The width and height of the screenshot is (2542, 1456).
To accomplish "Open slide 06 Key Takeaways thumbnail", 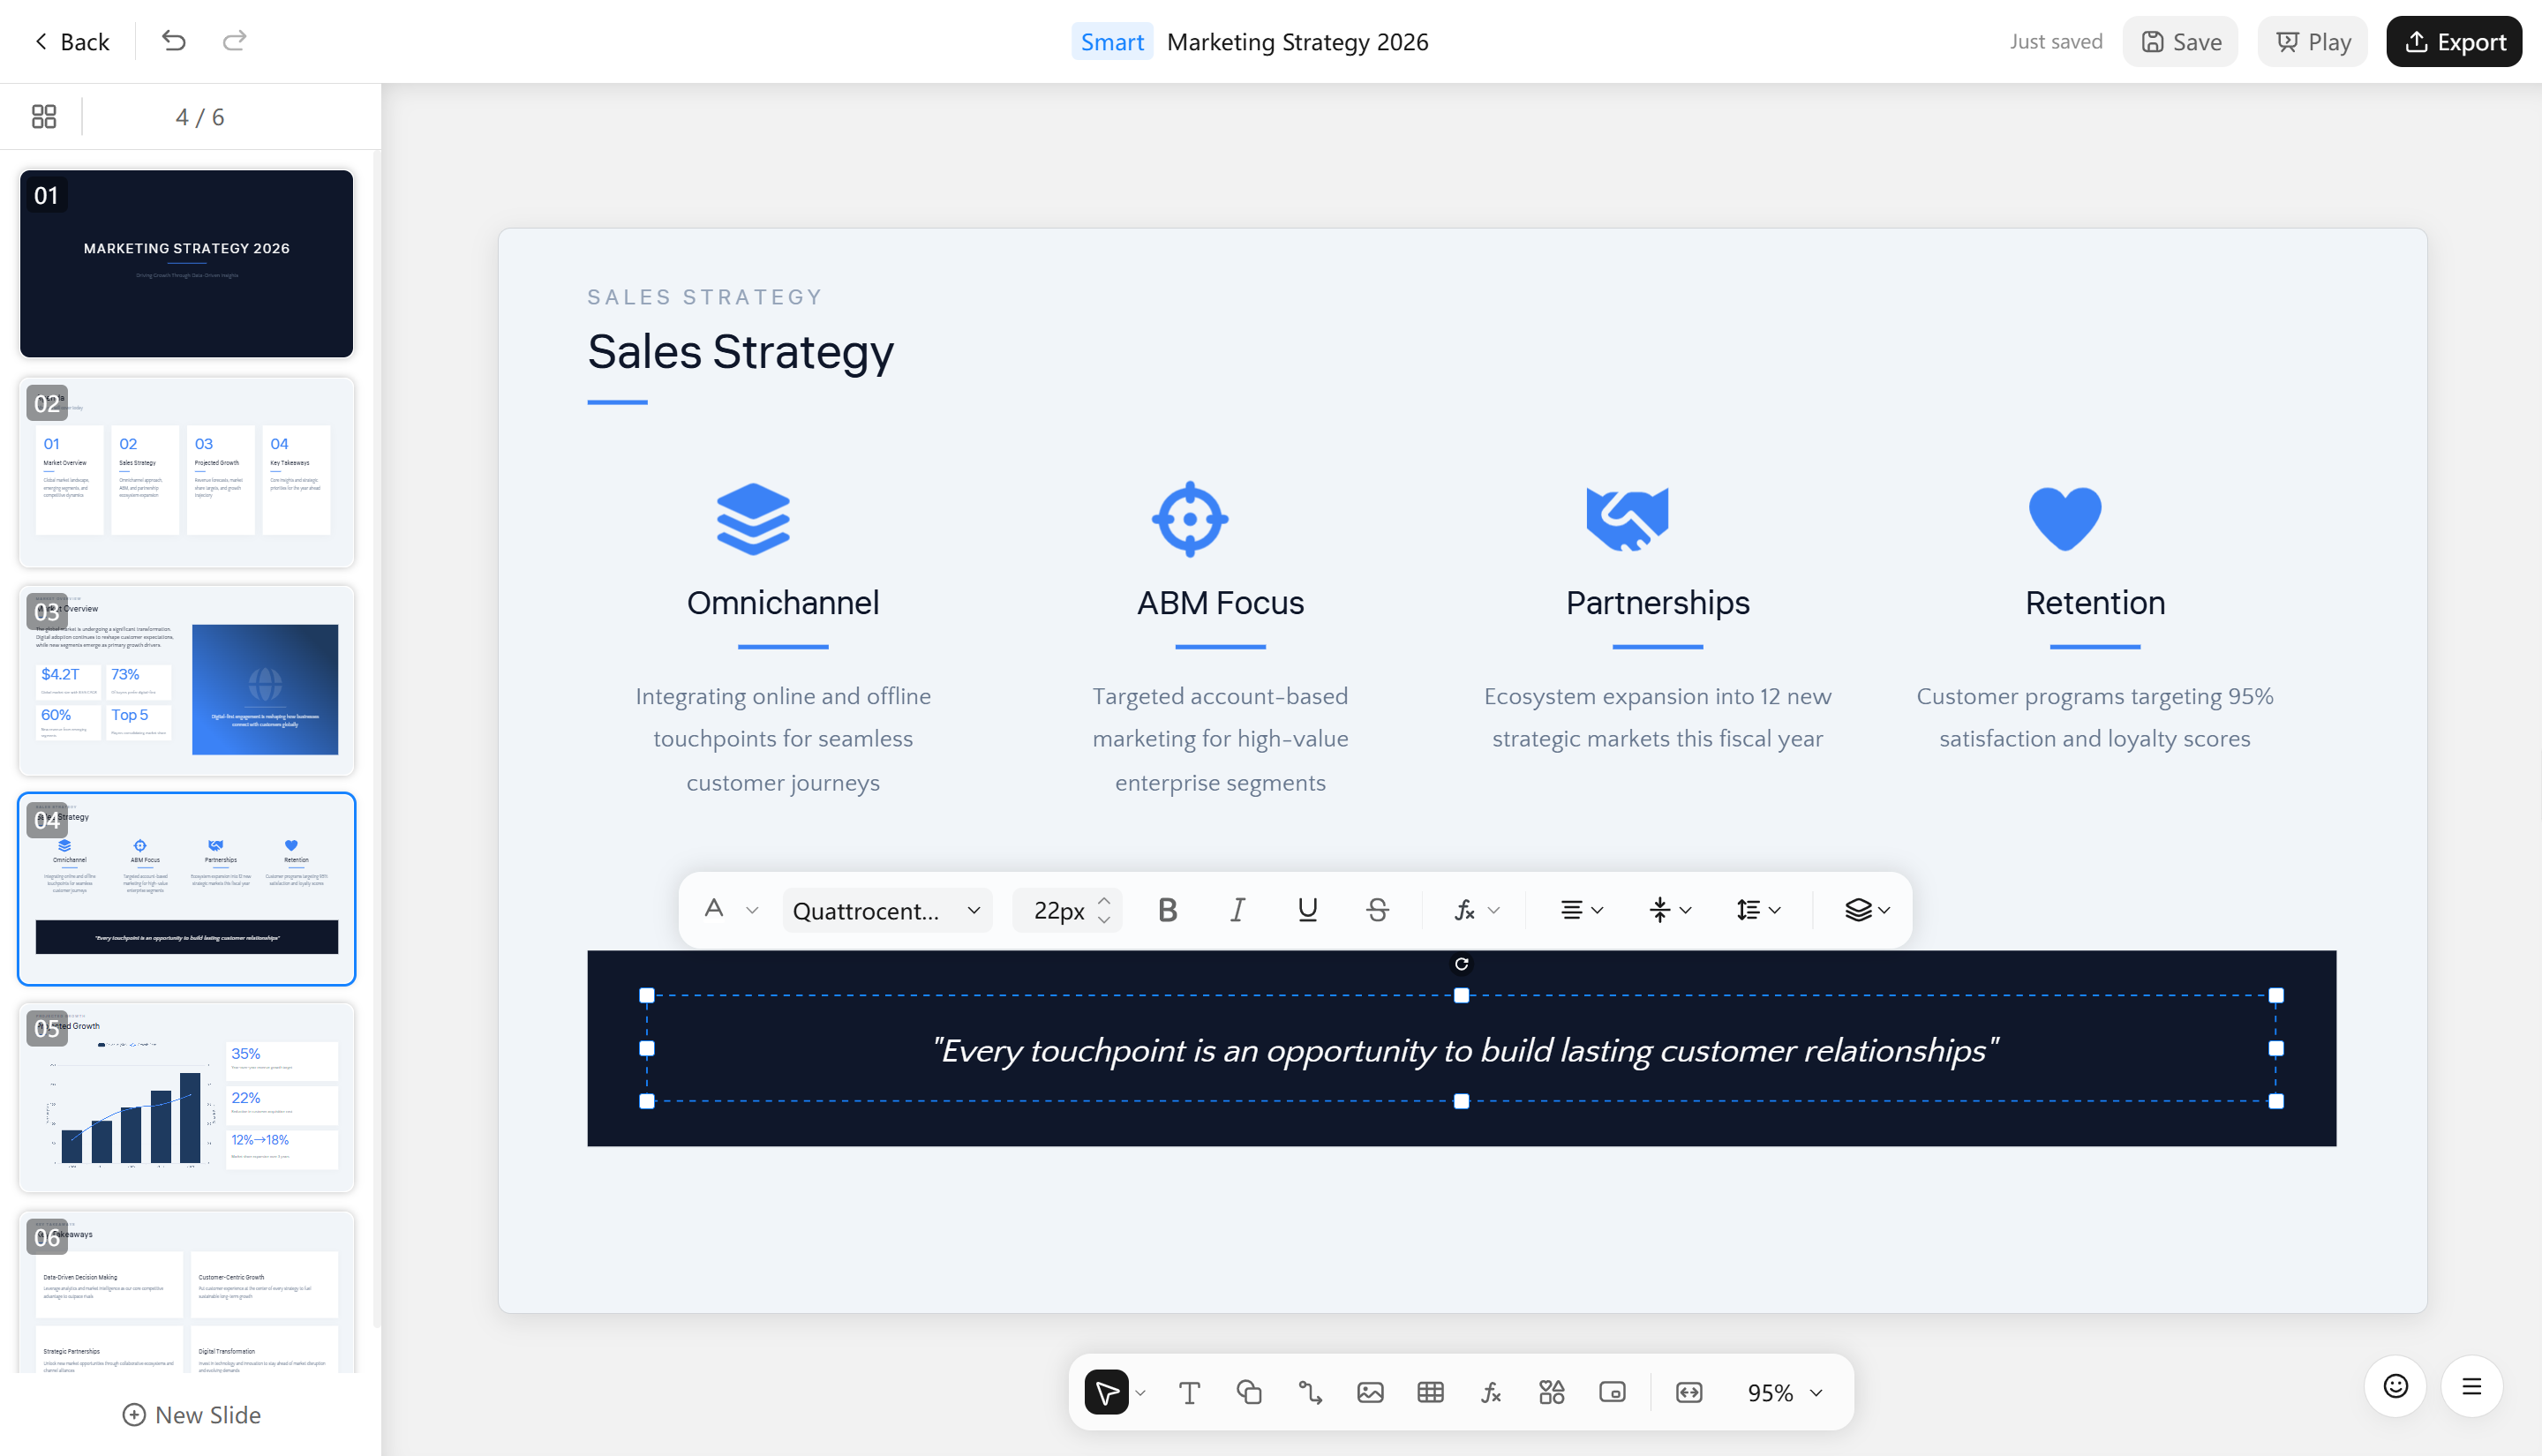I will tap(187, 1292).
